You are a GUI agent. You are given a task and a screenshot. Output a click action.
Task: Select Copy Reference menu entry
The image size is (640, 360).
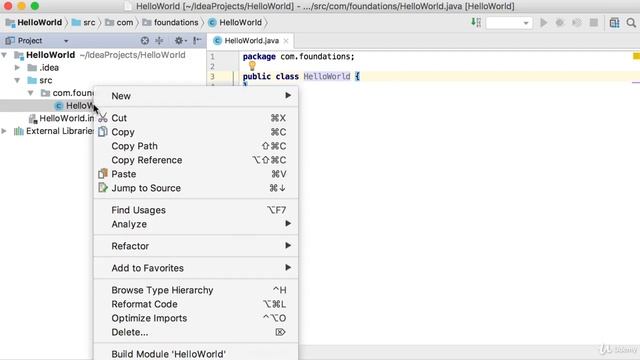(196, 160)
